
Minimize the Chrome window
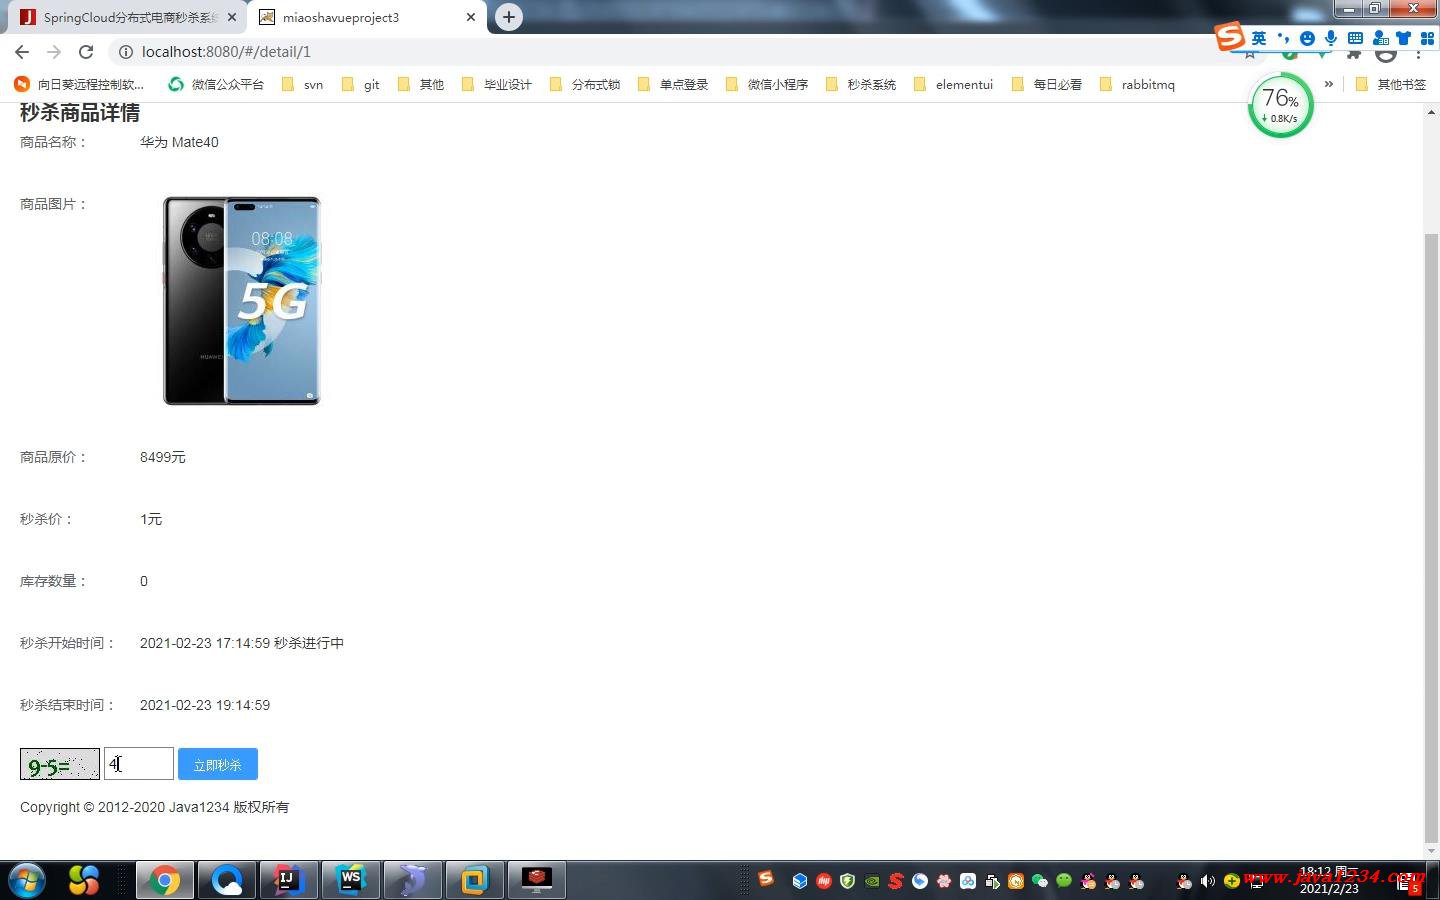click(x=1349, y=9)
